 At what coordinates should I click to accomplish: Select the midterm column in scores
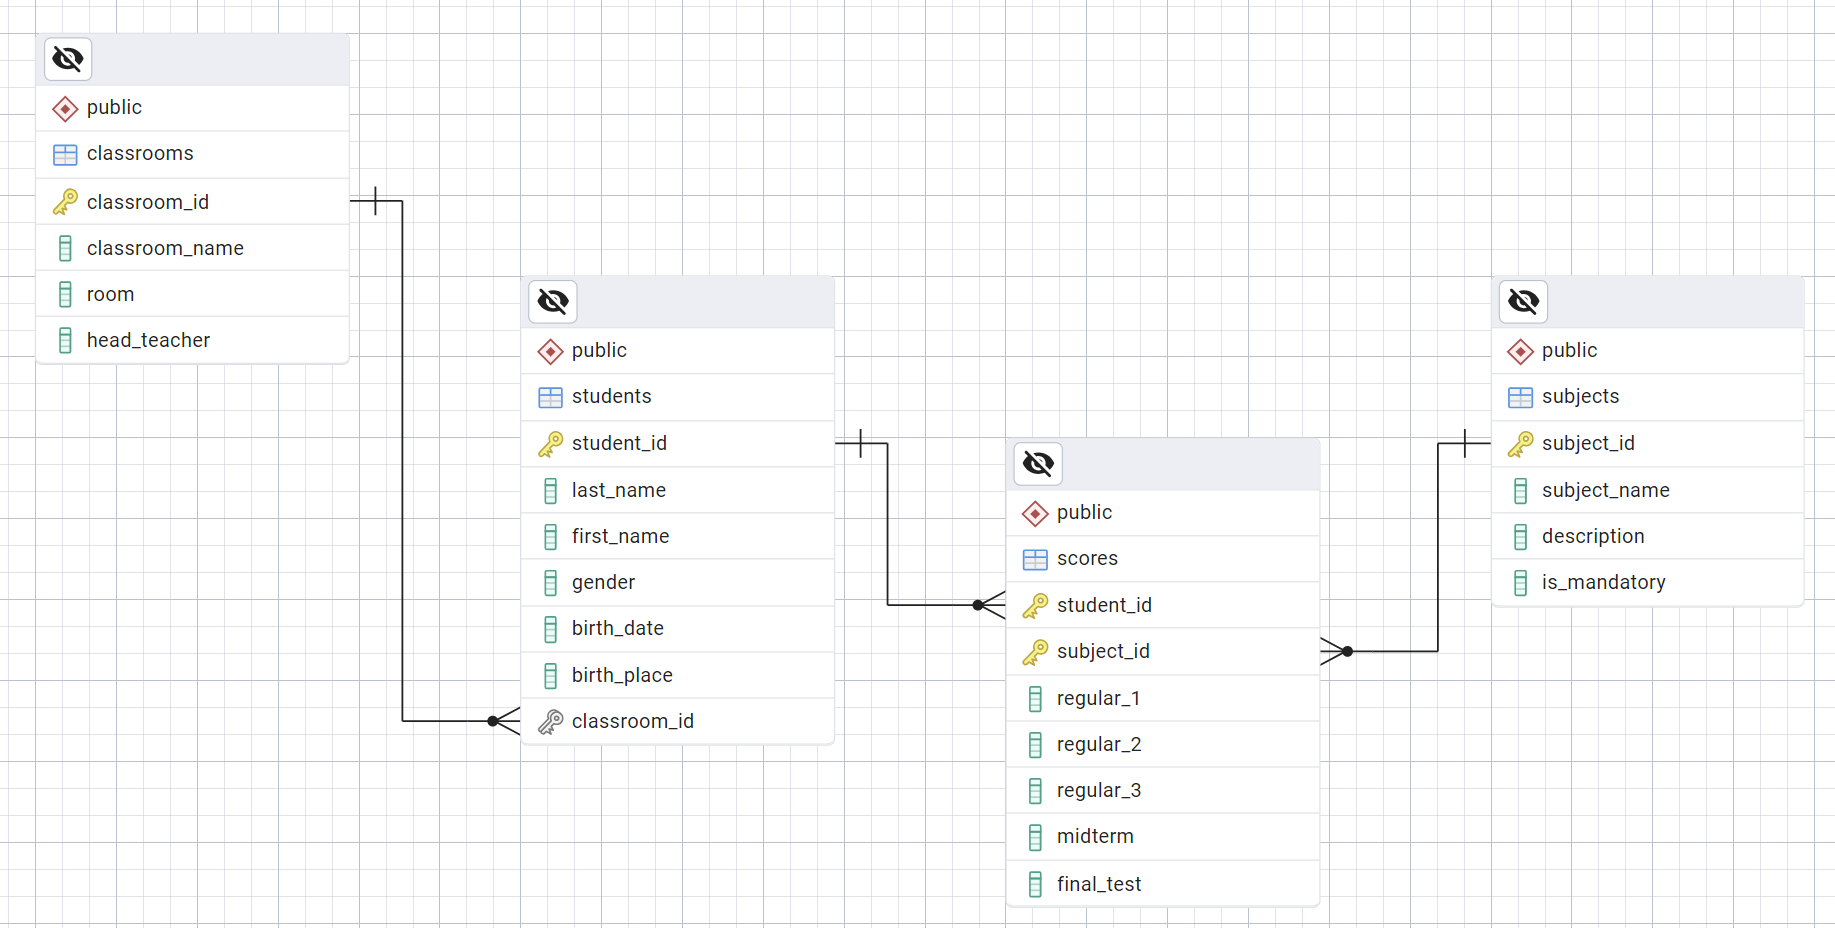(x=1095, y=836)
